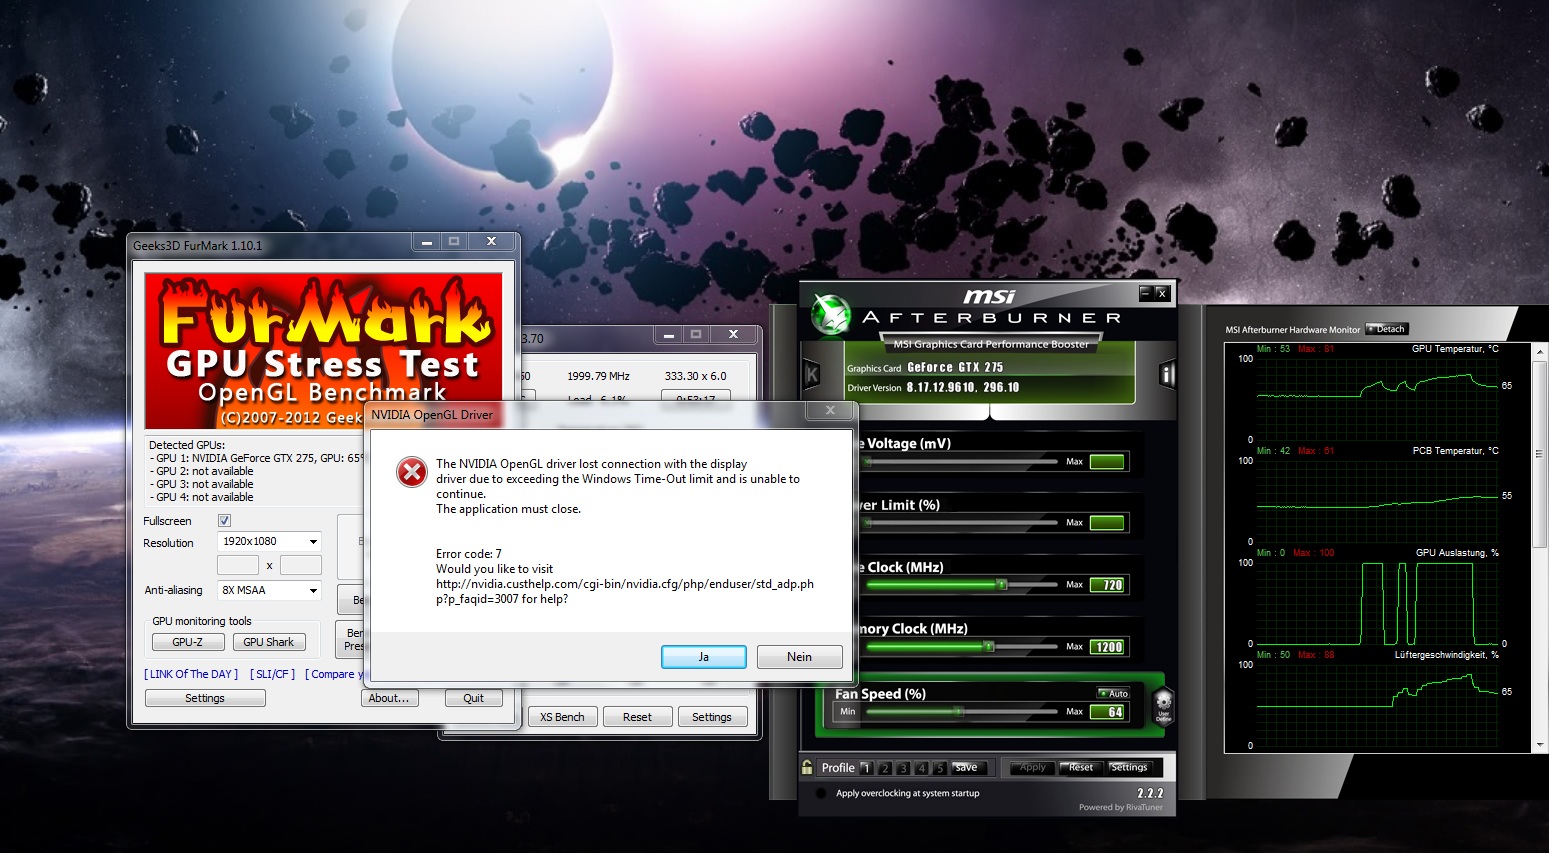The height and width of the screenshot is (853, 1549).
Task: Click the custom width field in FurMark
Action: click(x=238, y=565)
